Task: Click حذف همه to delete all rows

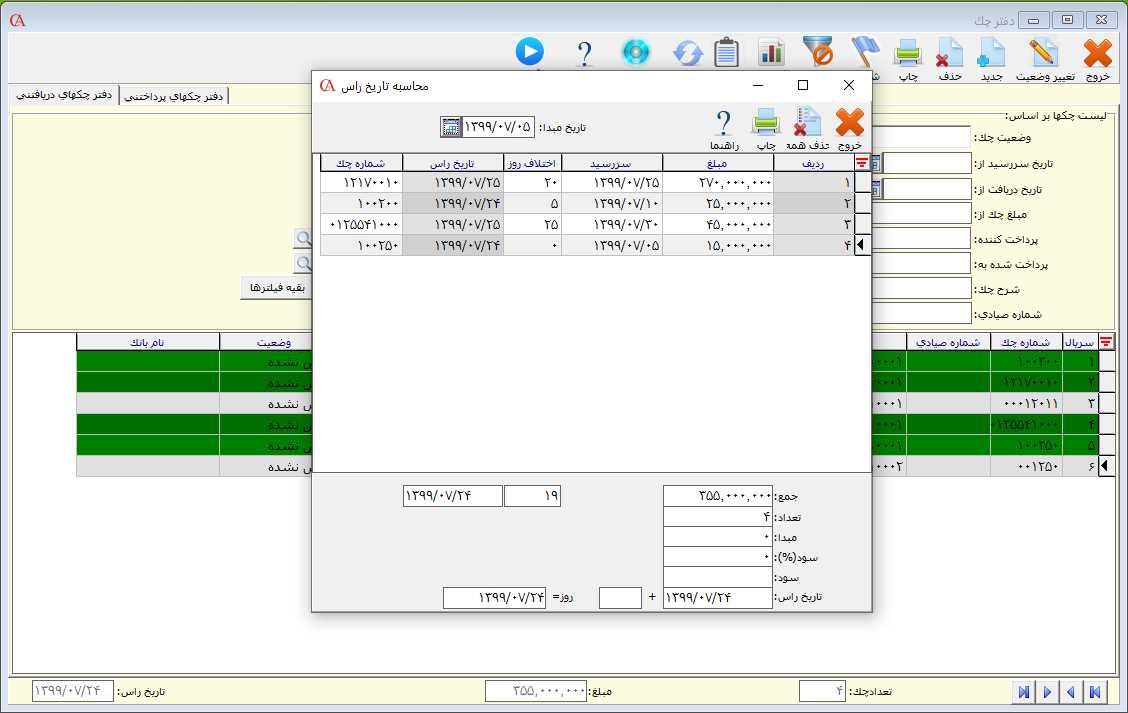Action: (x=806, y=123)
